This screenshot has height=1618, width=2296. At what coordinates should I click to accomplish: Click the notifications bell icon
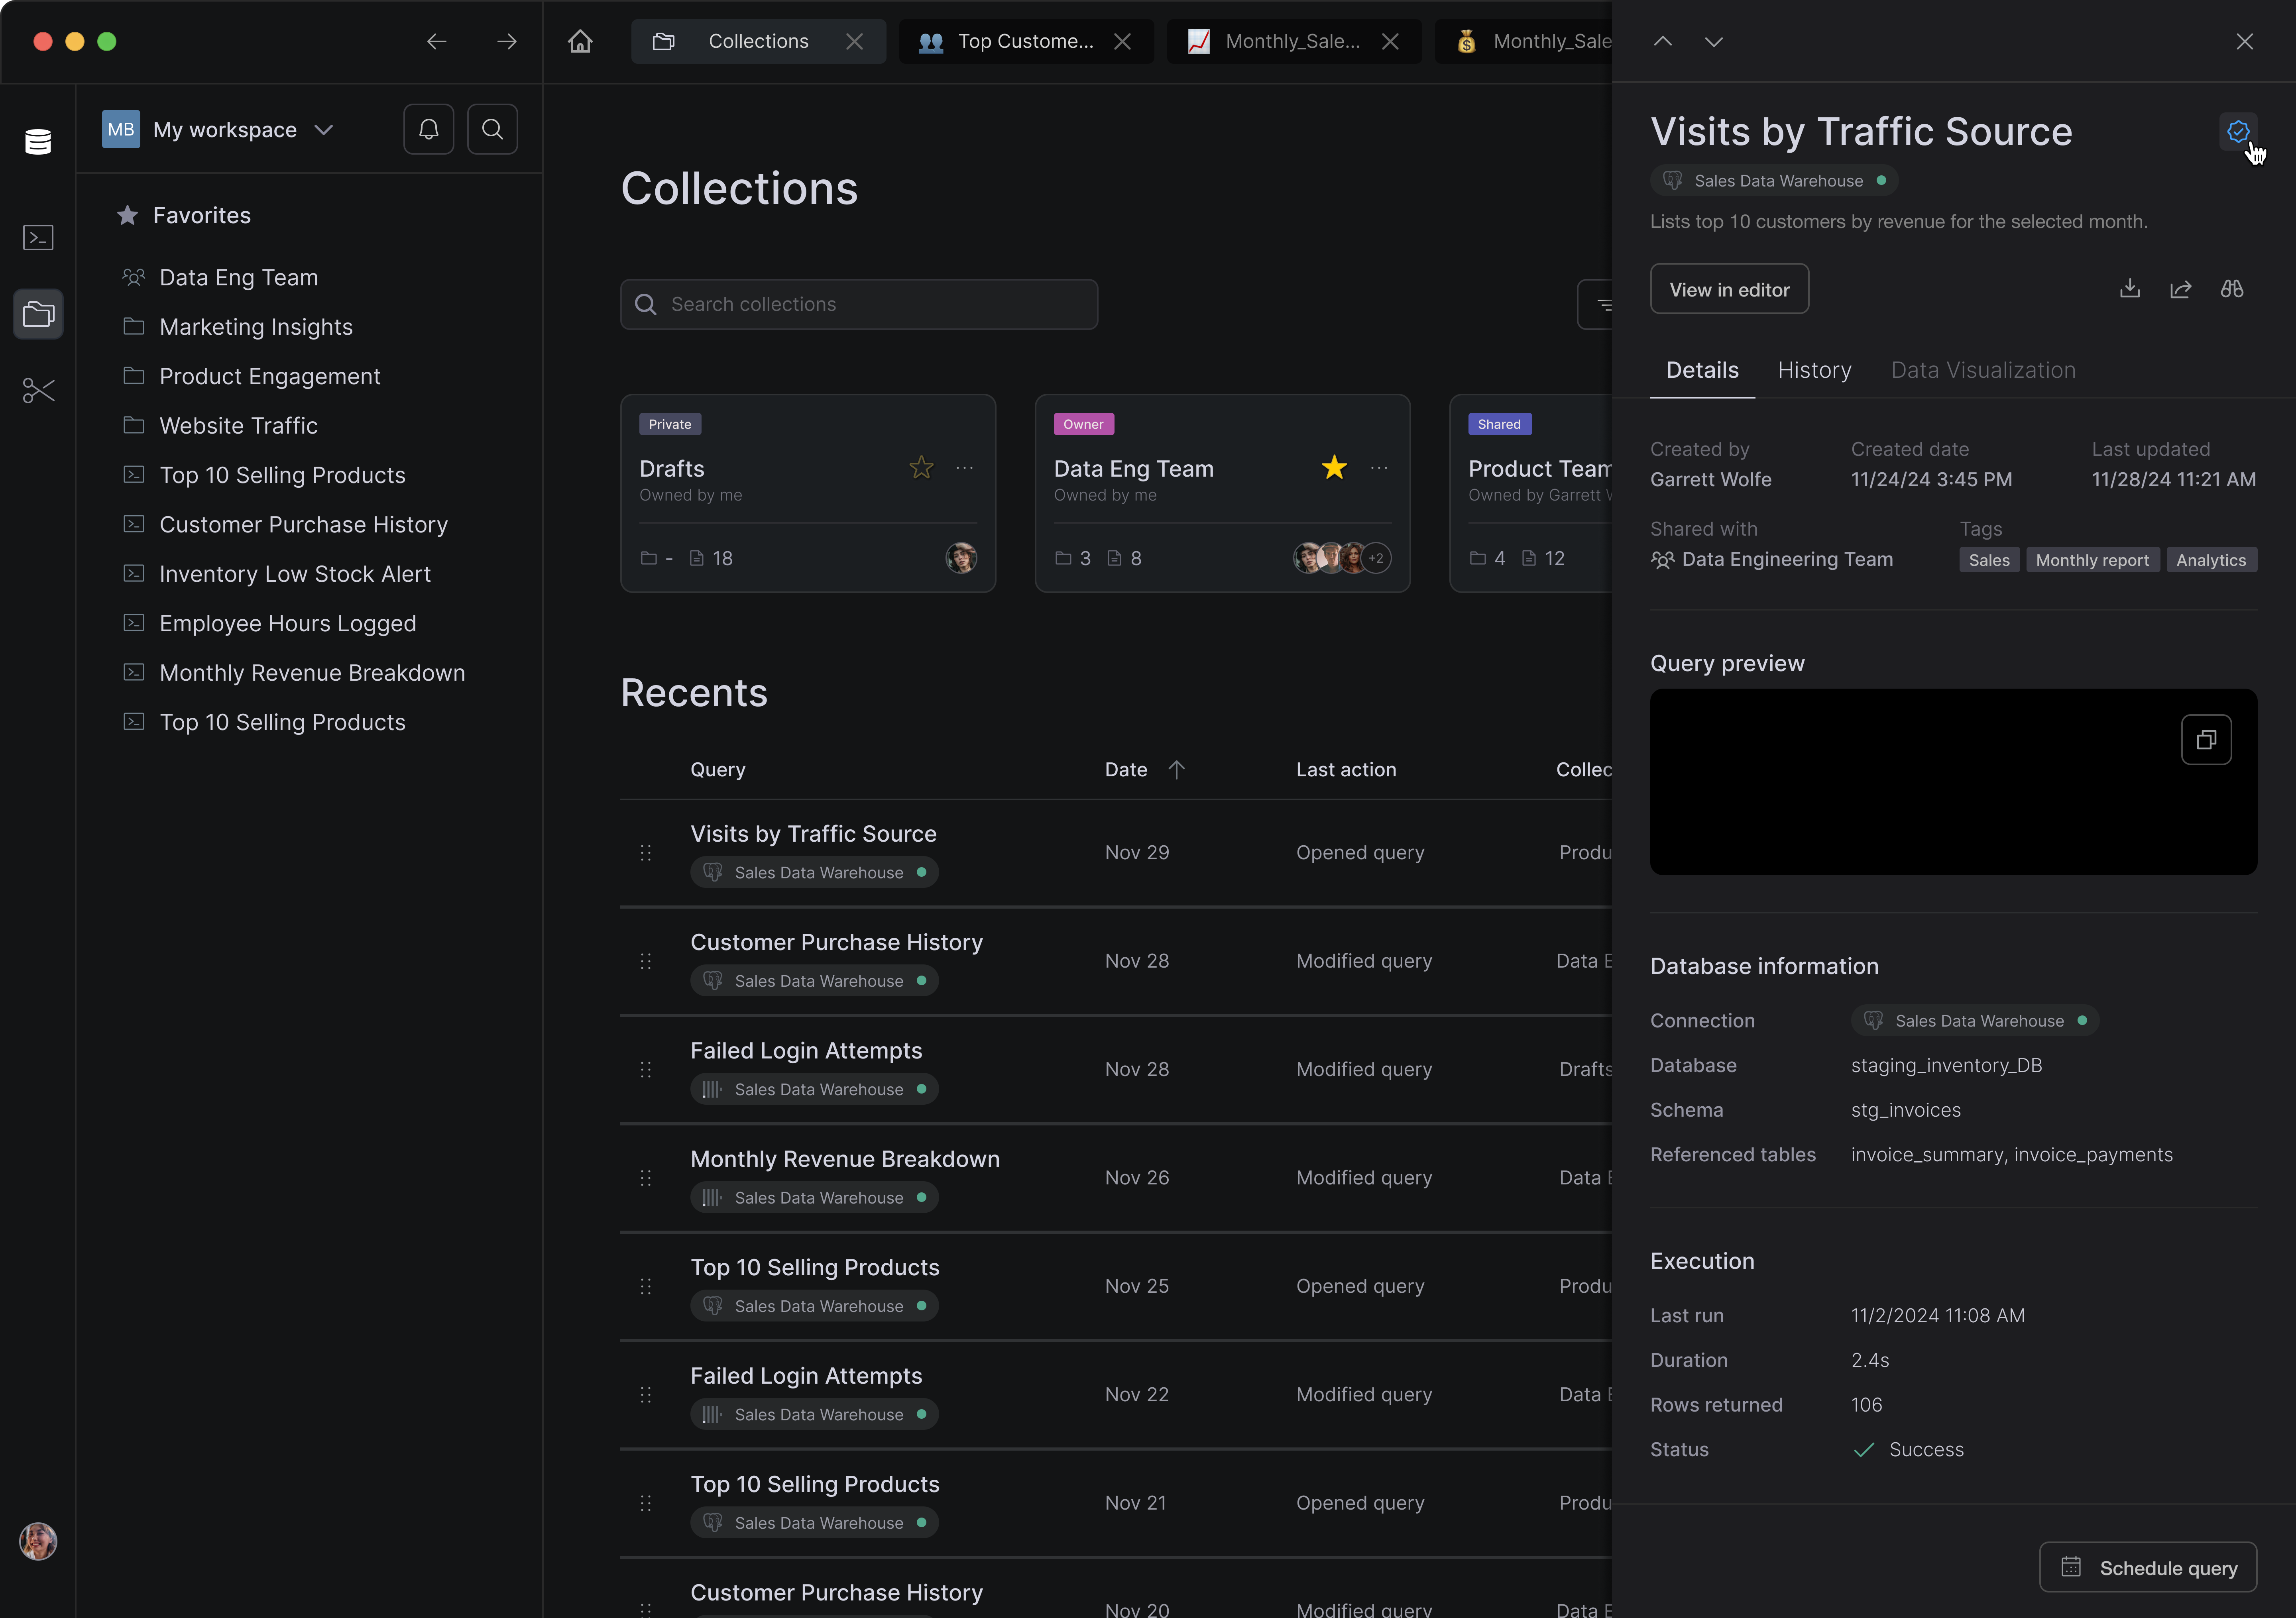point(428,129)
